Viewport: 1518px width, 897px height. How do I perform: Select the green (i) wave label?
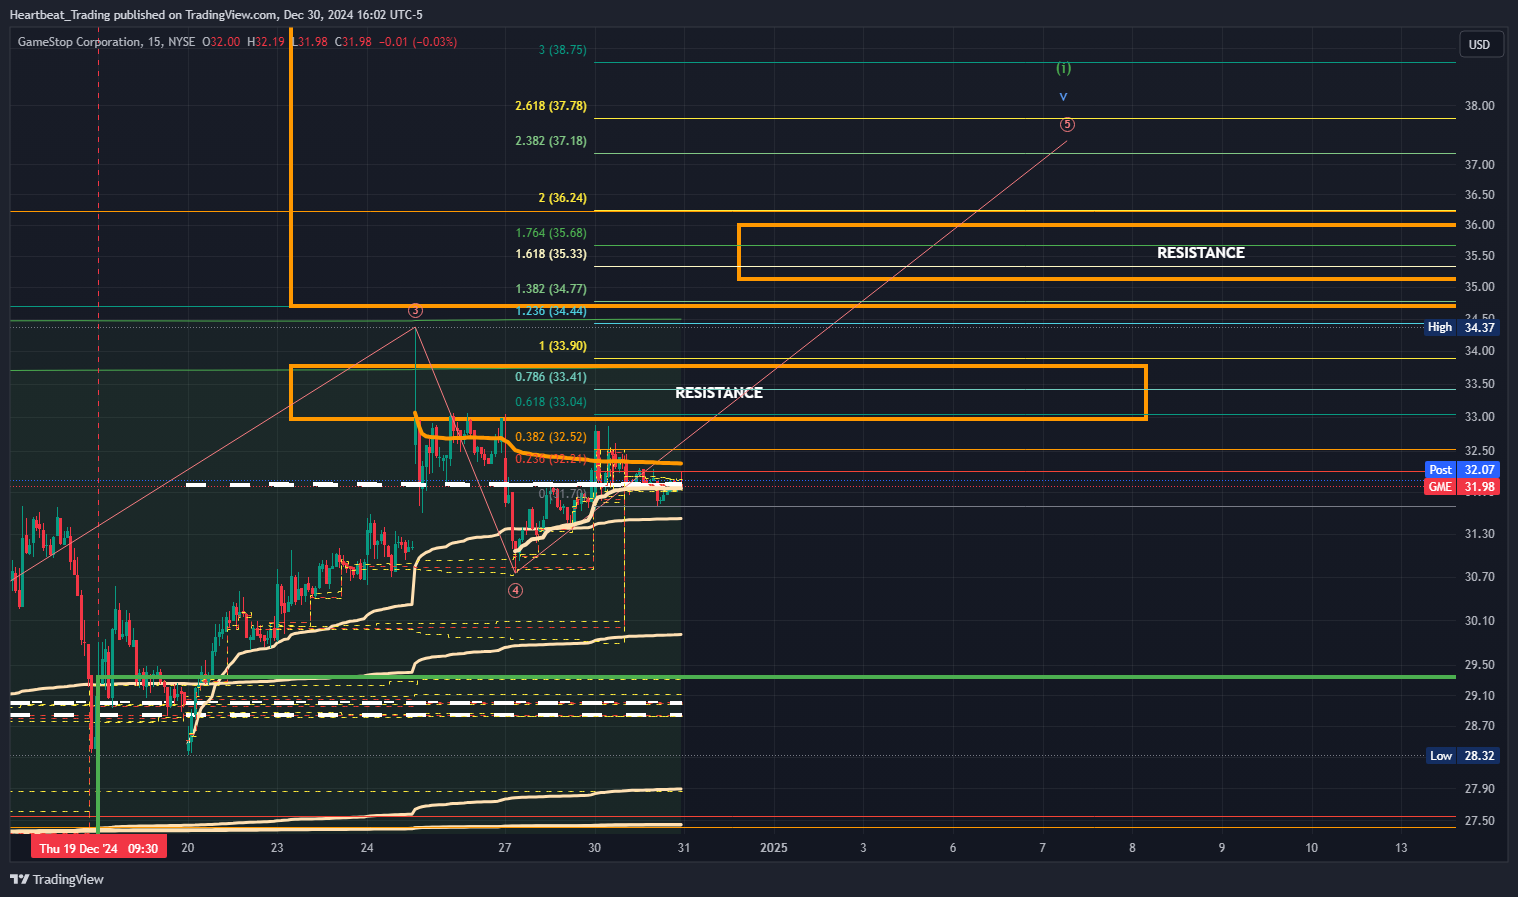1063,68
